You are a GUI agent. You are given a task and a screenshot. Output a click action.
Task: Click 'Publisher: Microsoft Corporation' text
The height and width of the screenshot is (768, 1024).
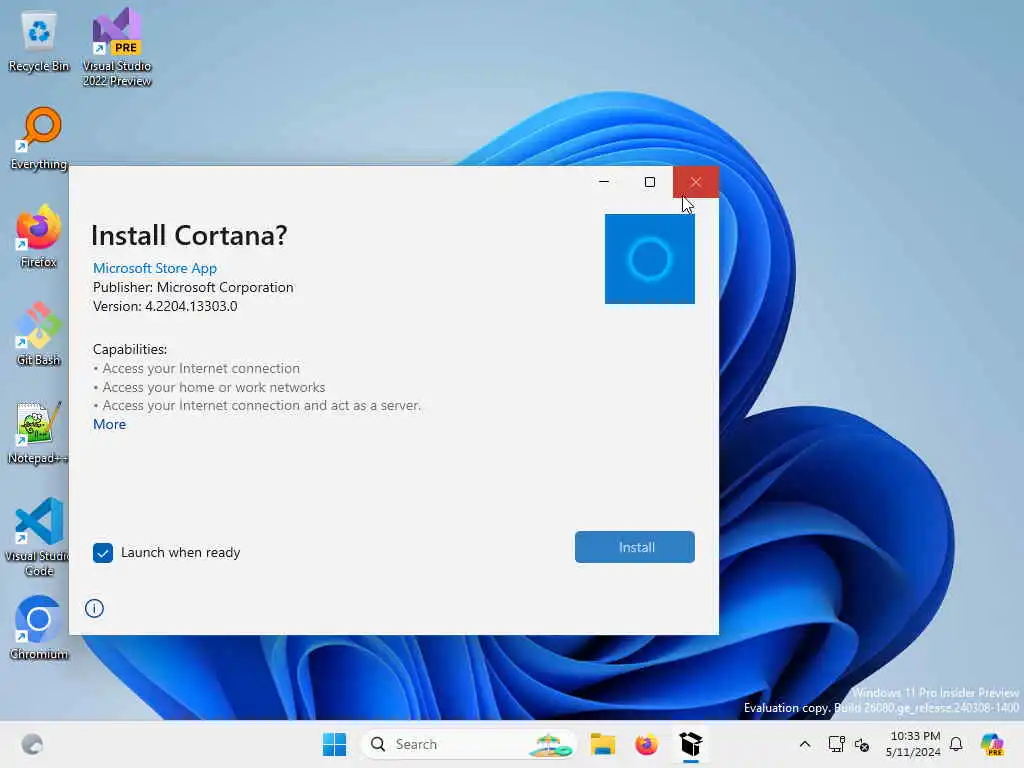[193, 287]
